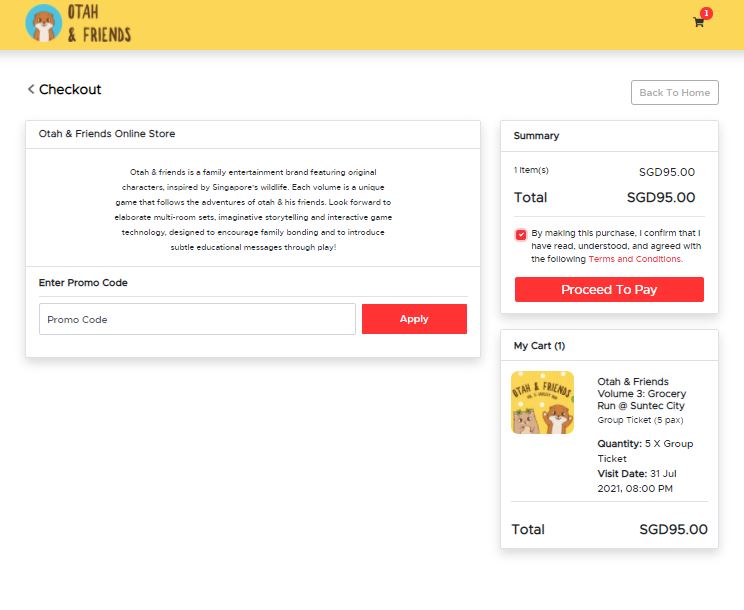
Task: Click the Proceed To Pay button
Action: (x=609, y=289)
